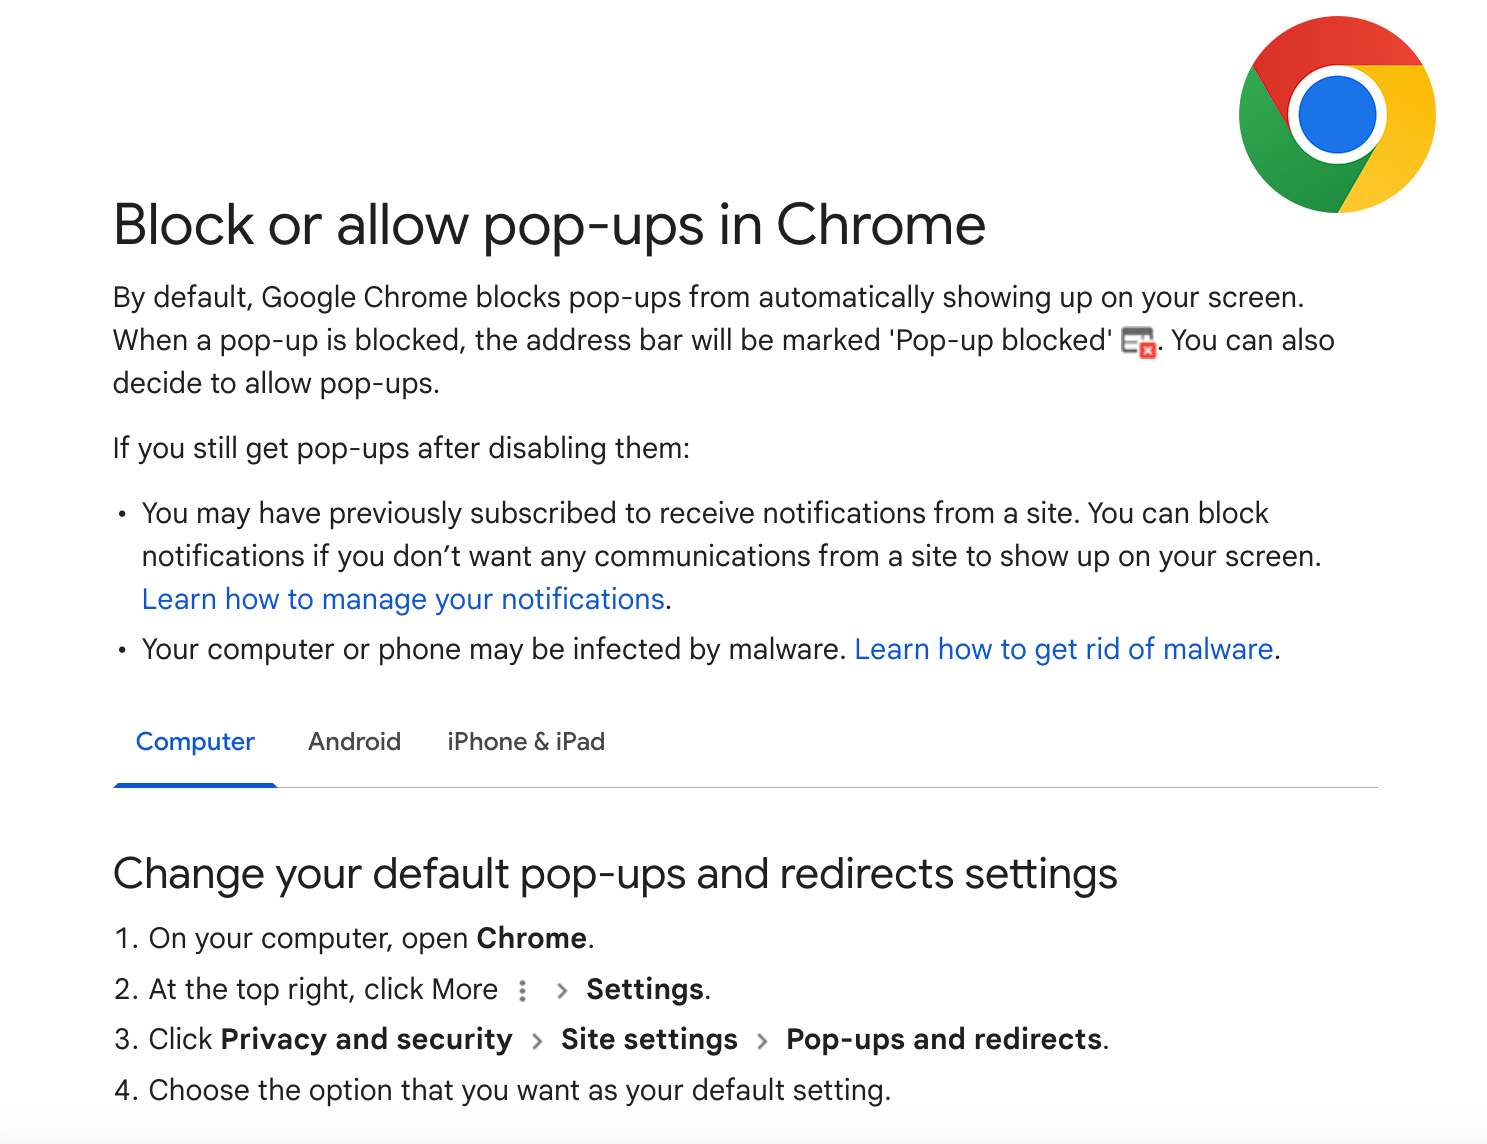This screenshot has height=1144, width=1487.
Task: Open the iPhone & iPad tab
Action: point(526,742)
